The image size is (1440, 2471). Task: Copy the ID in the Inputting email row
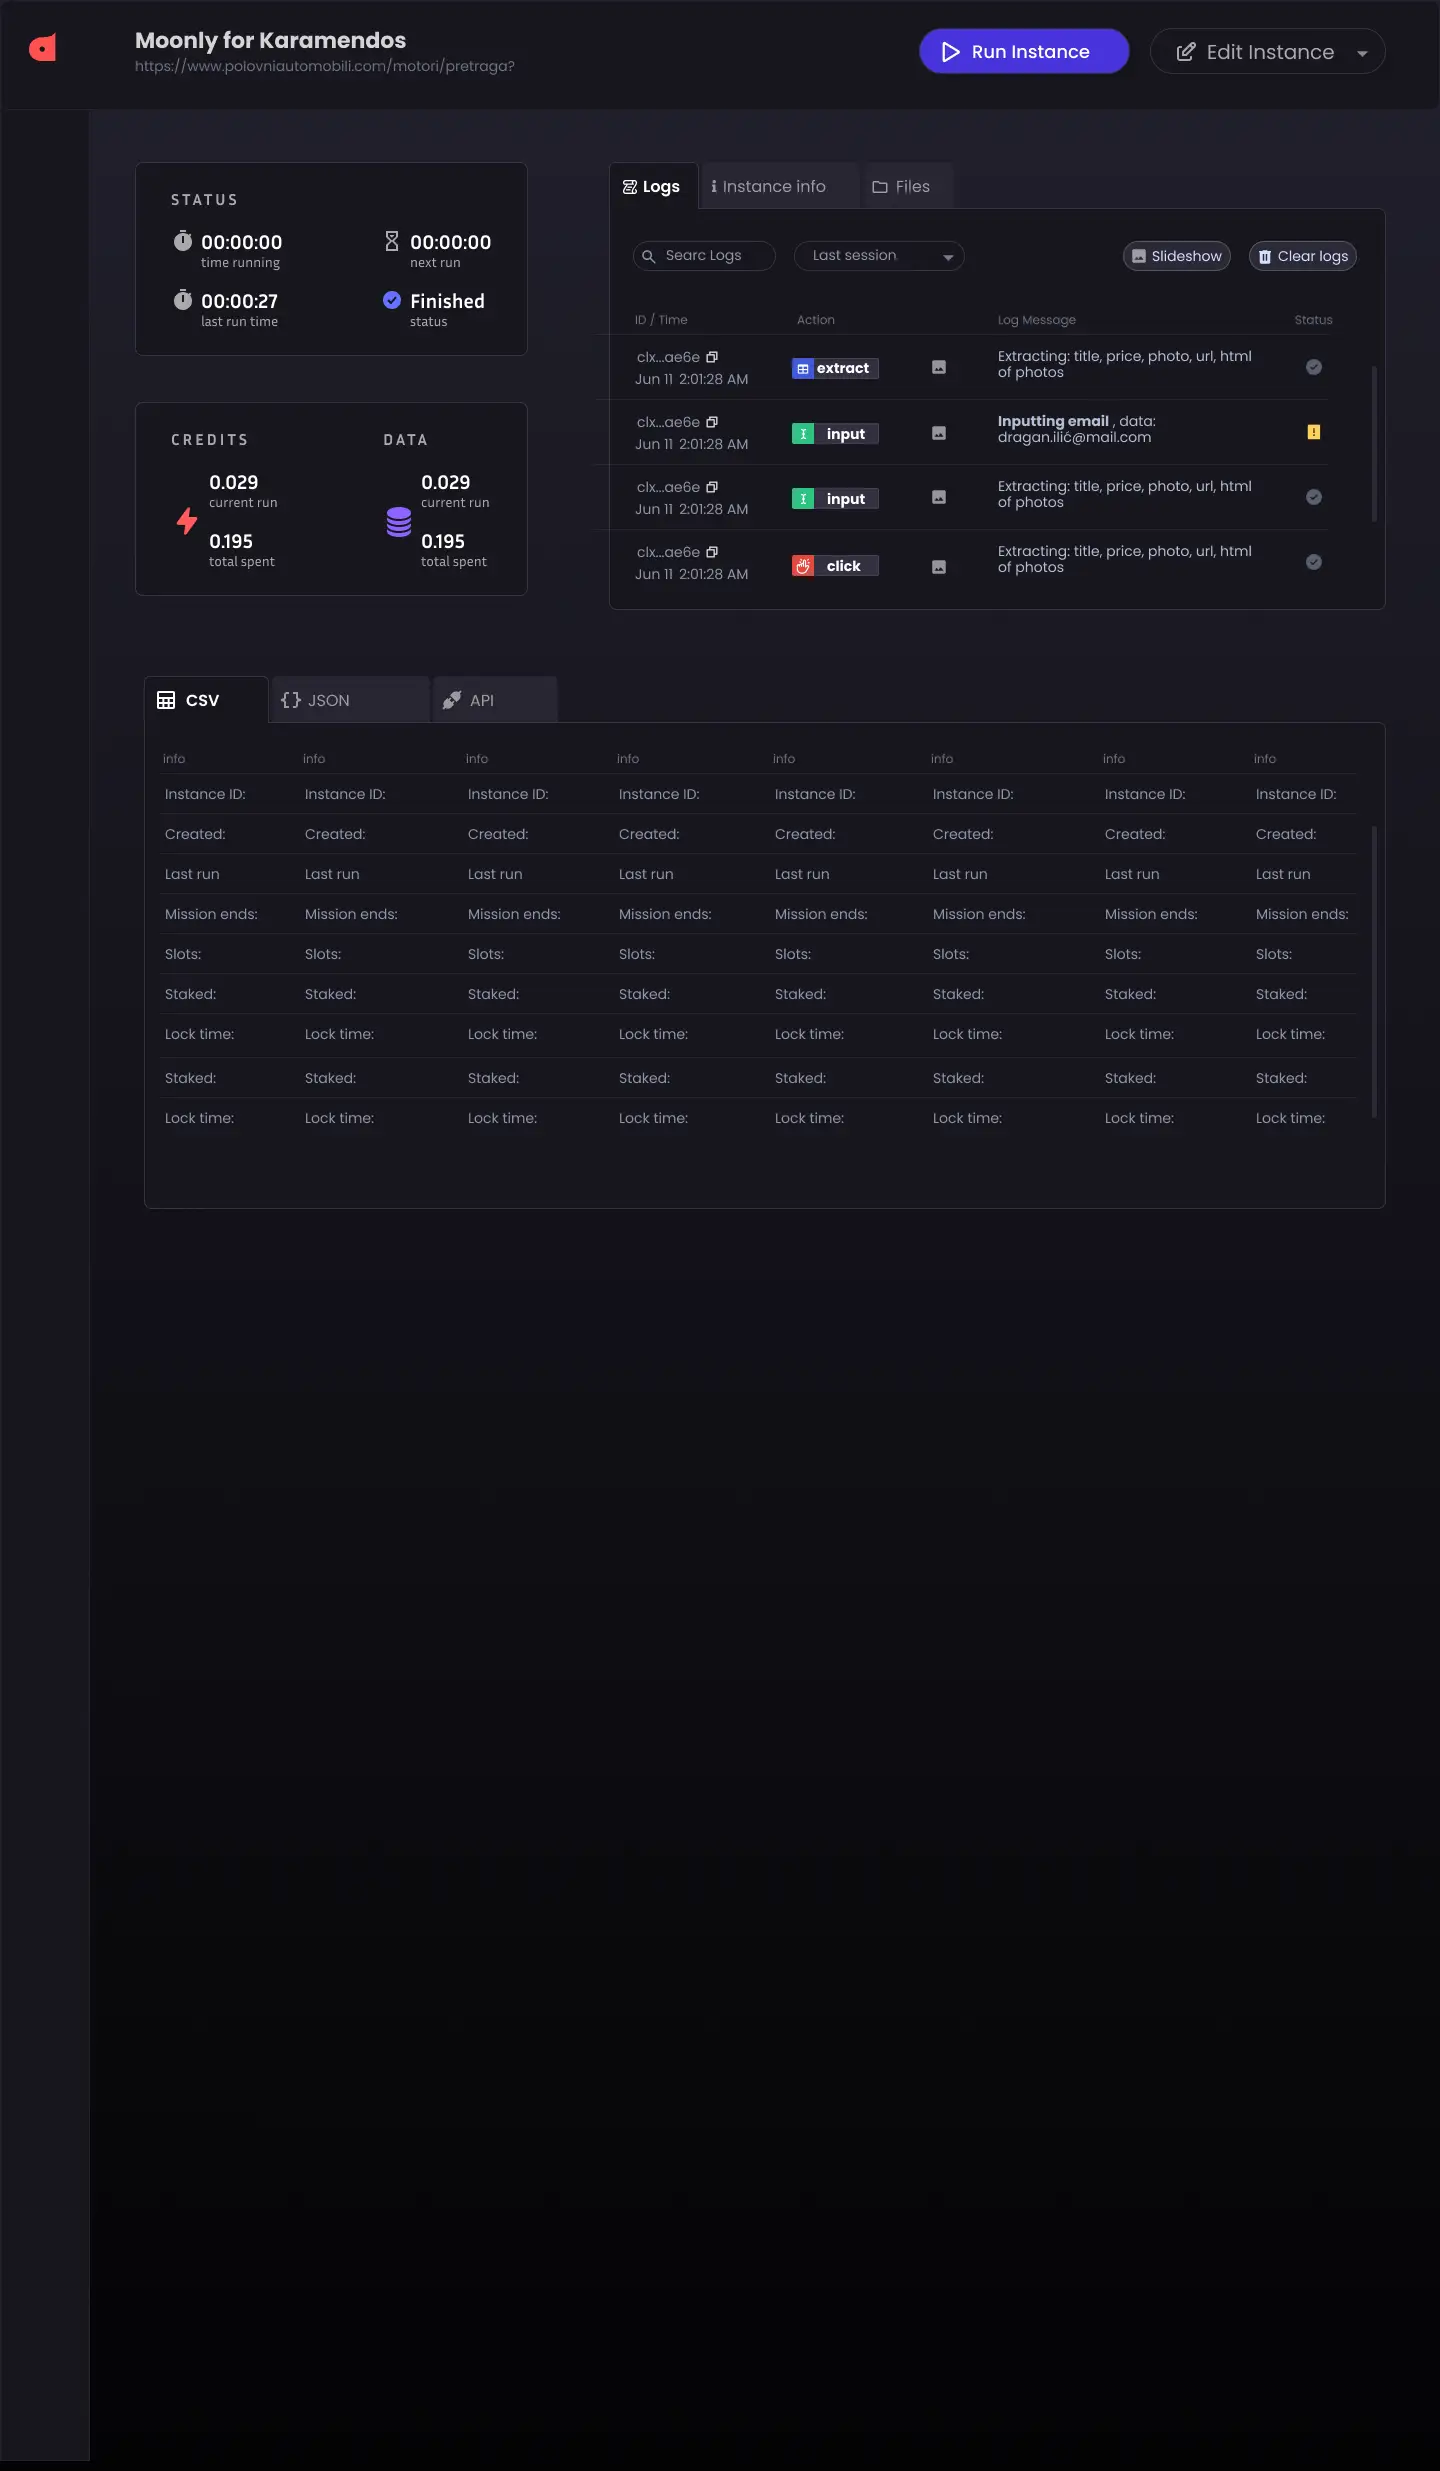(x=712, y=422)
